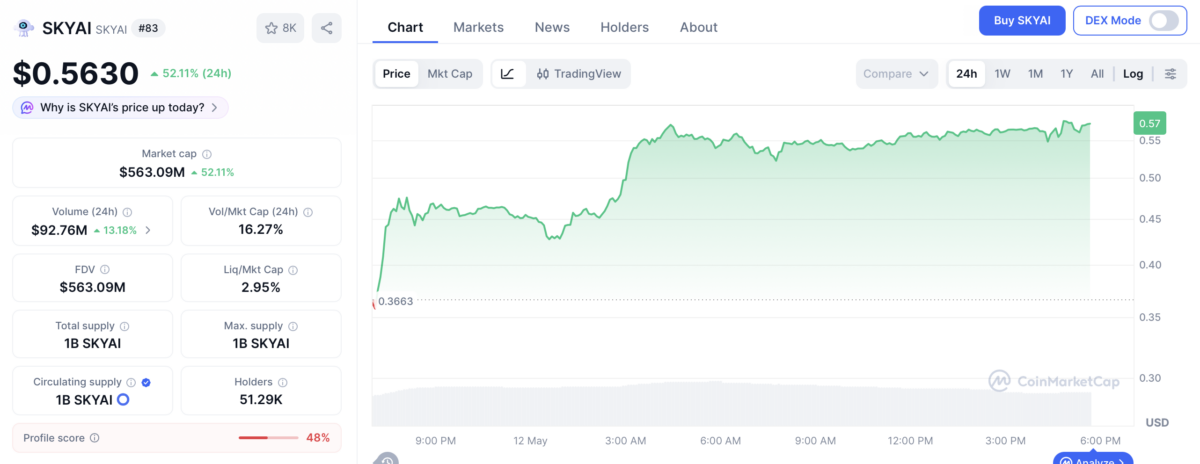Click circulating supply progress ring icon
Screen dimensions: 1200x464
[123, 400]
